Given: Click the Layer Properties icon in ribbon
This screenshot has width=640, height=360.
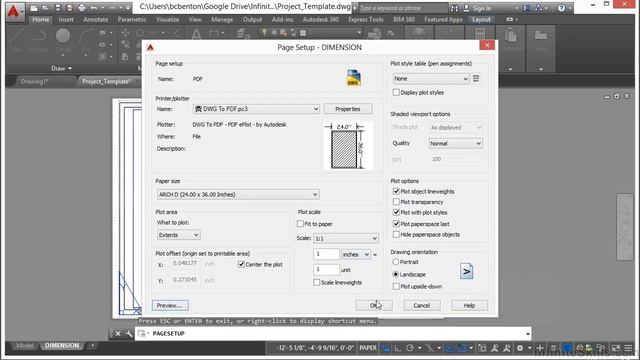Looking at the screenshot, I should coord(242,35).
